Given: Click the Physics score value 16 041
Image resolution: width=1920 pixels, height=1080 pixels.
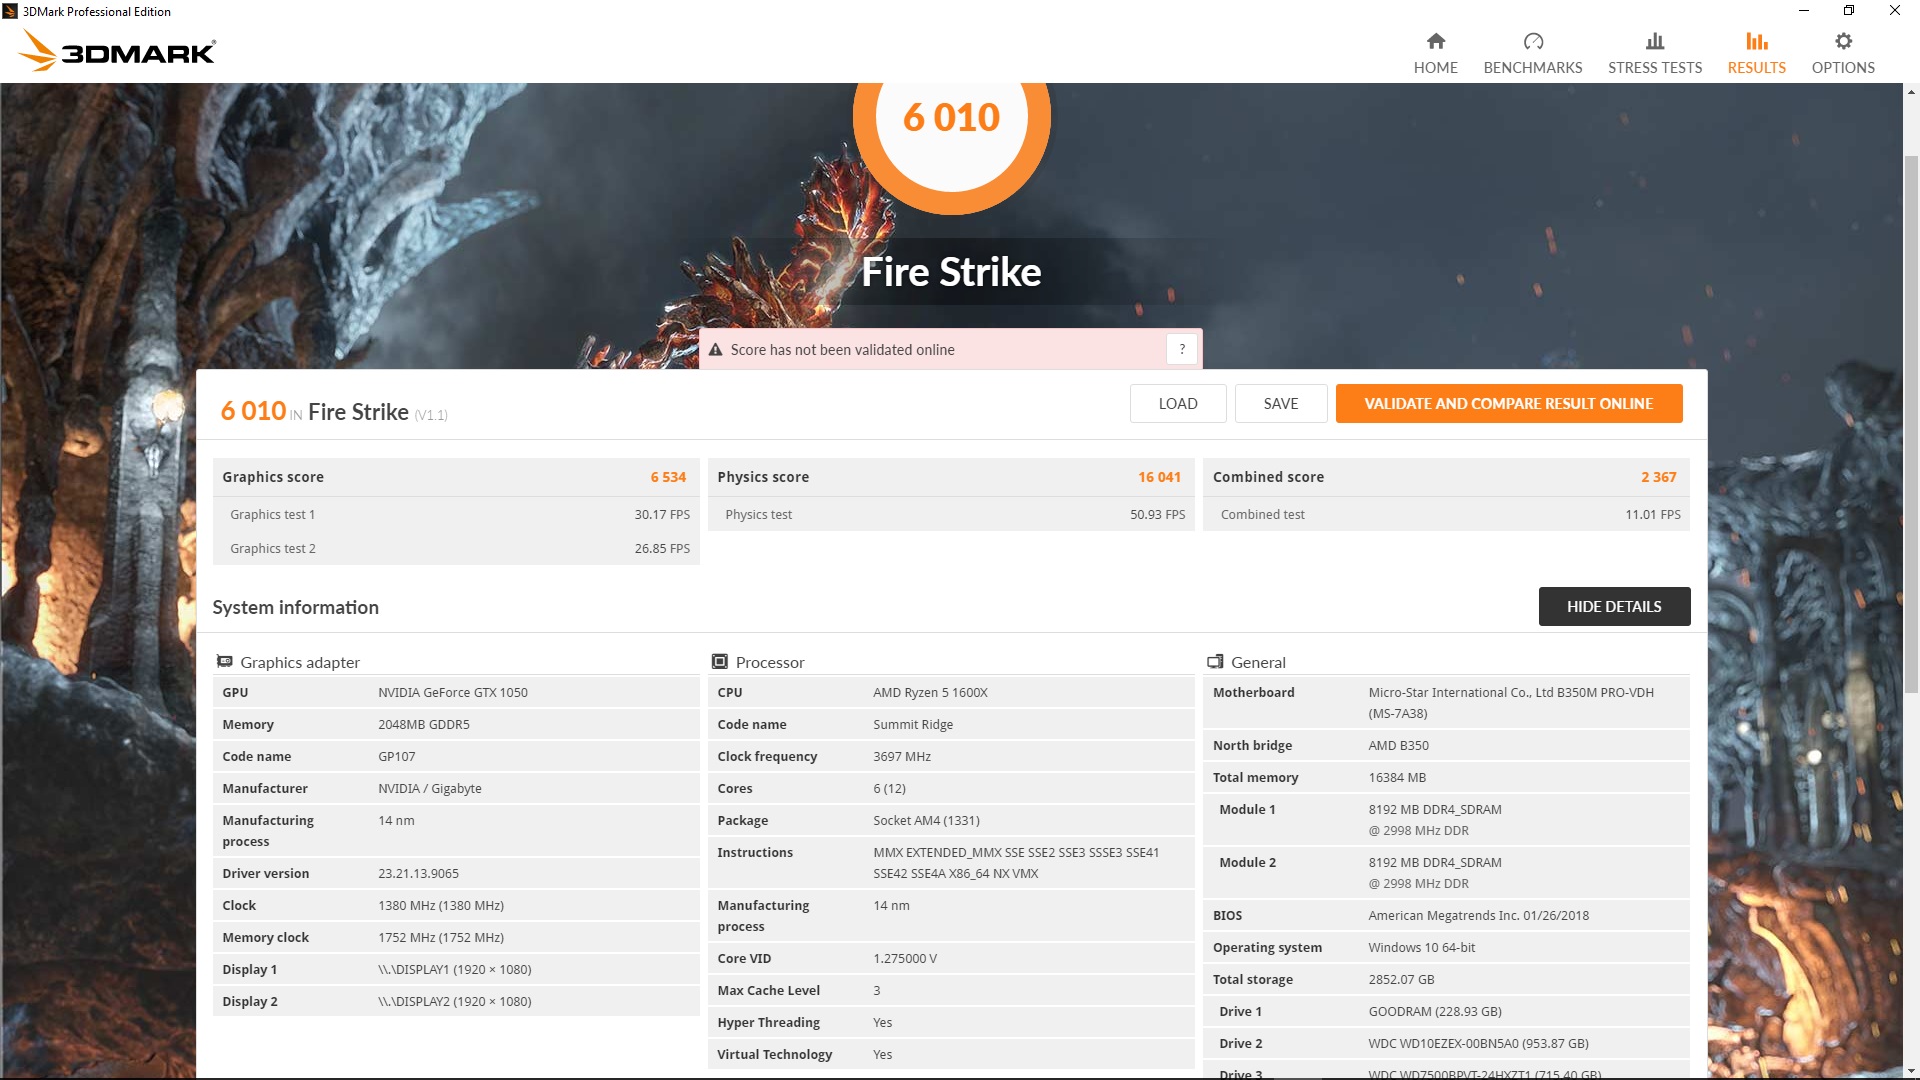Looking at the screenshot, I should [1159, 477].
